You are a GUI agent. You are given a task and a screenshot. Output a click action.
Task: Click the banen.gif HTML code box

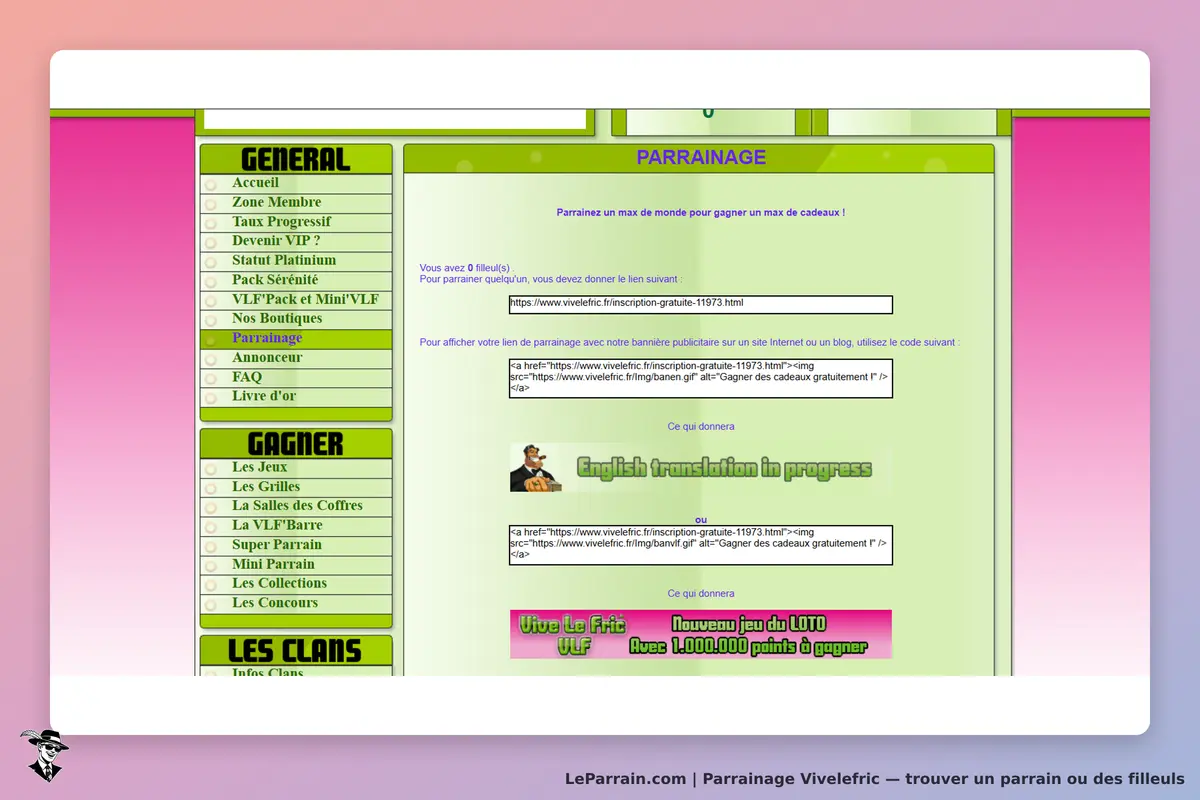[x=700, y=379]
